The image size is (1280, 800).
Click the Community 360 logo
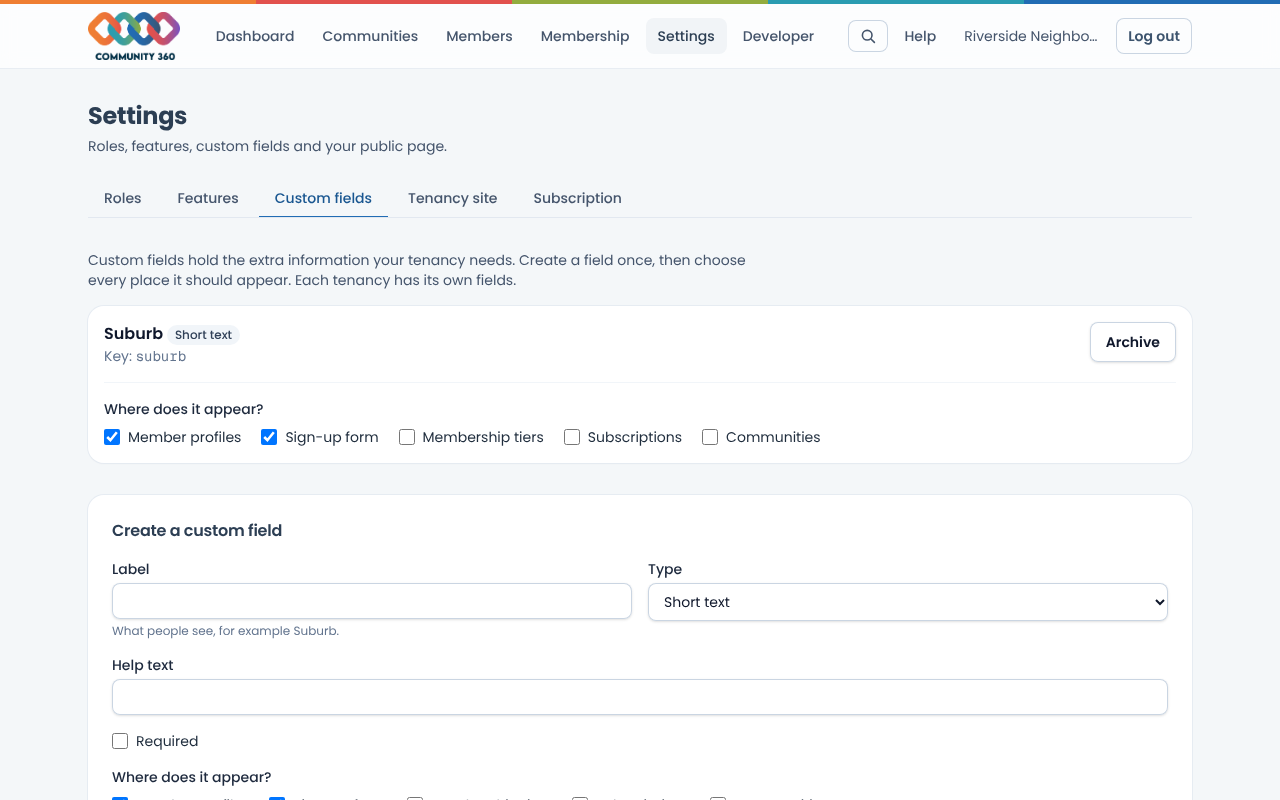pos(134,36)
